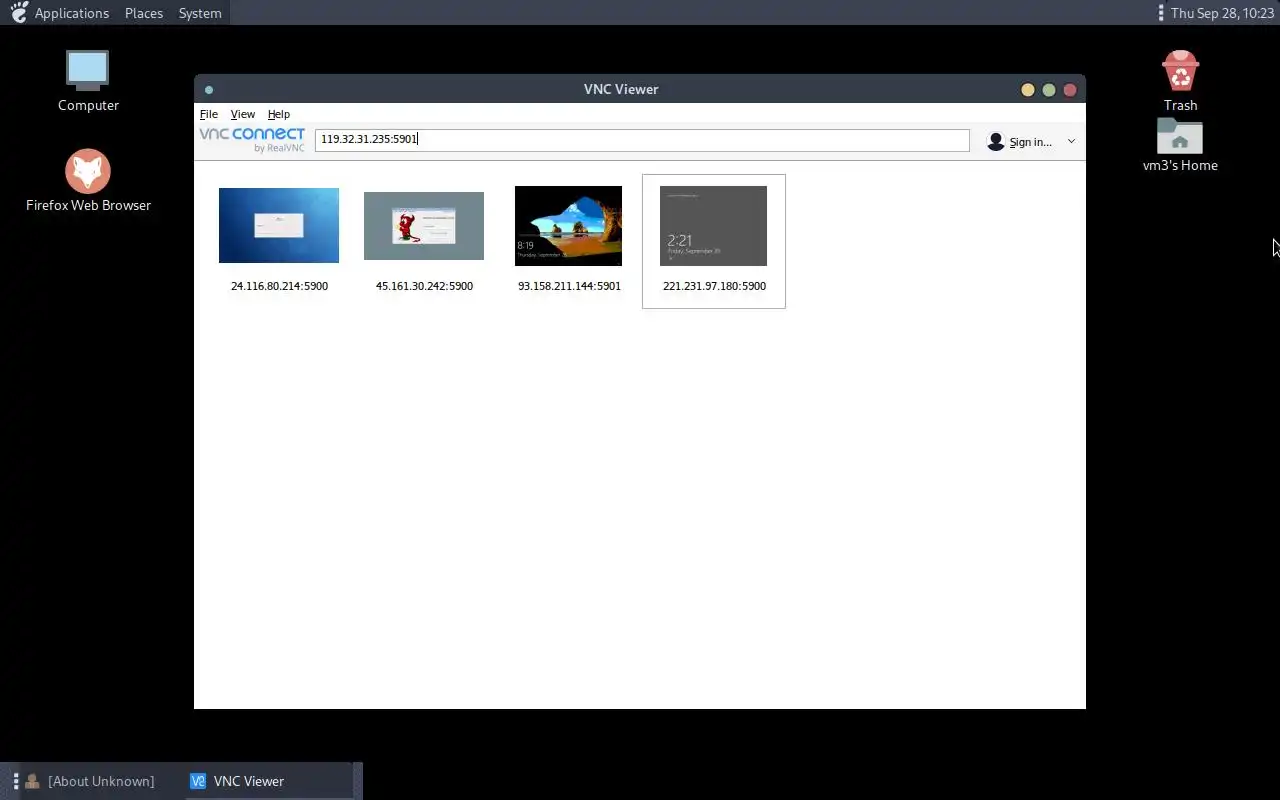Click the window menu dot in VNC Viewer titlebar
The height and width of the screenshot is (800, 1280).
pyautogui.click(x=209, y=90)
